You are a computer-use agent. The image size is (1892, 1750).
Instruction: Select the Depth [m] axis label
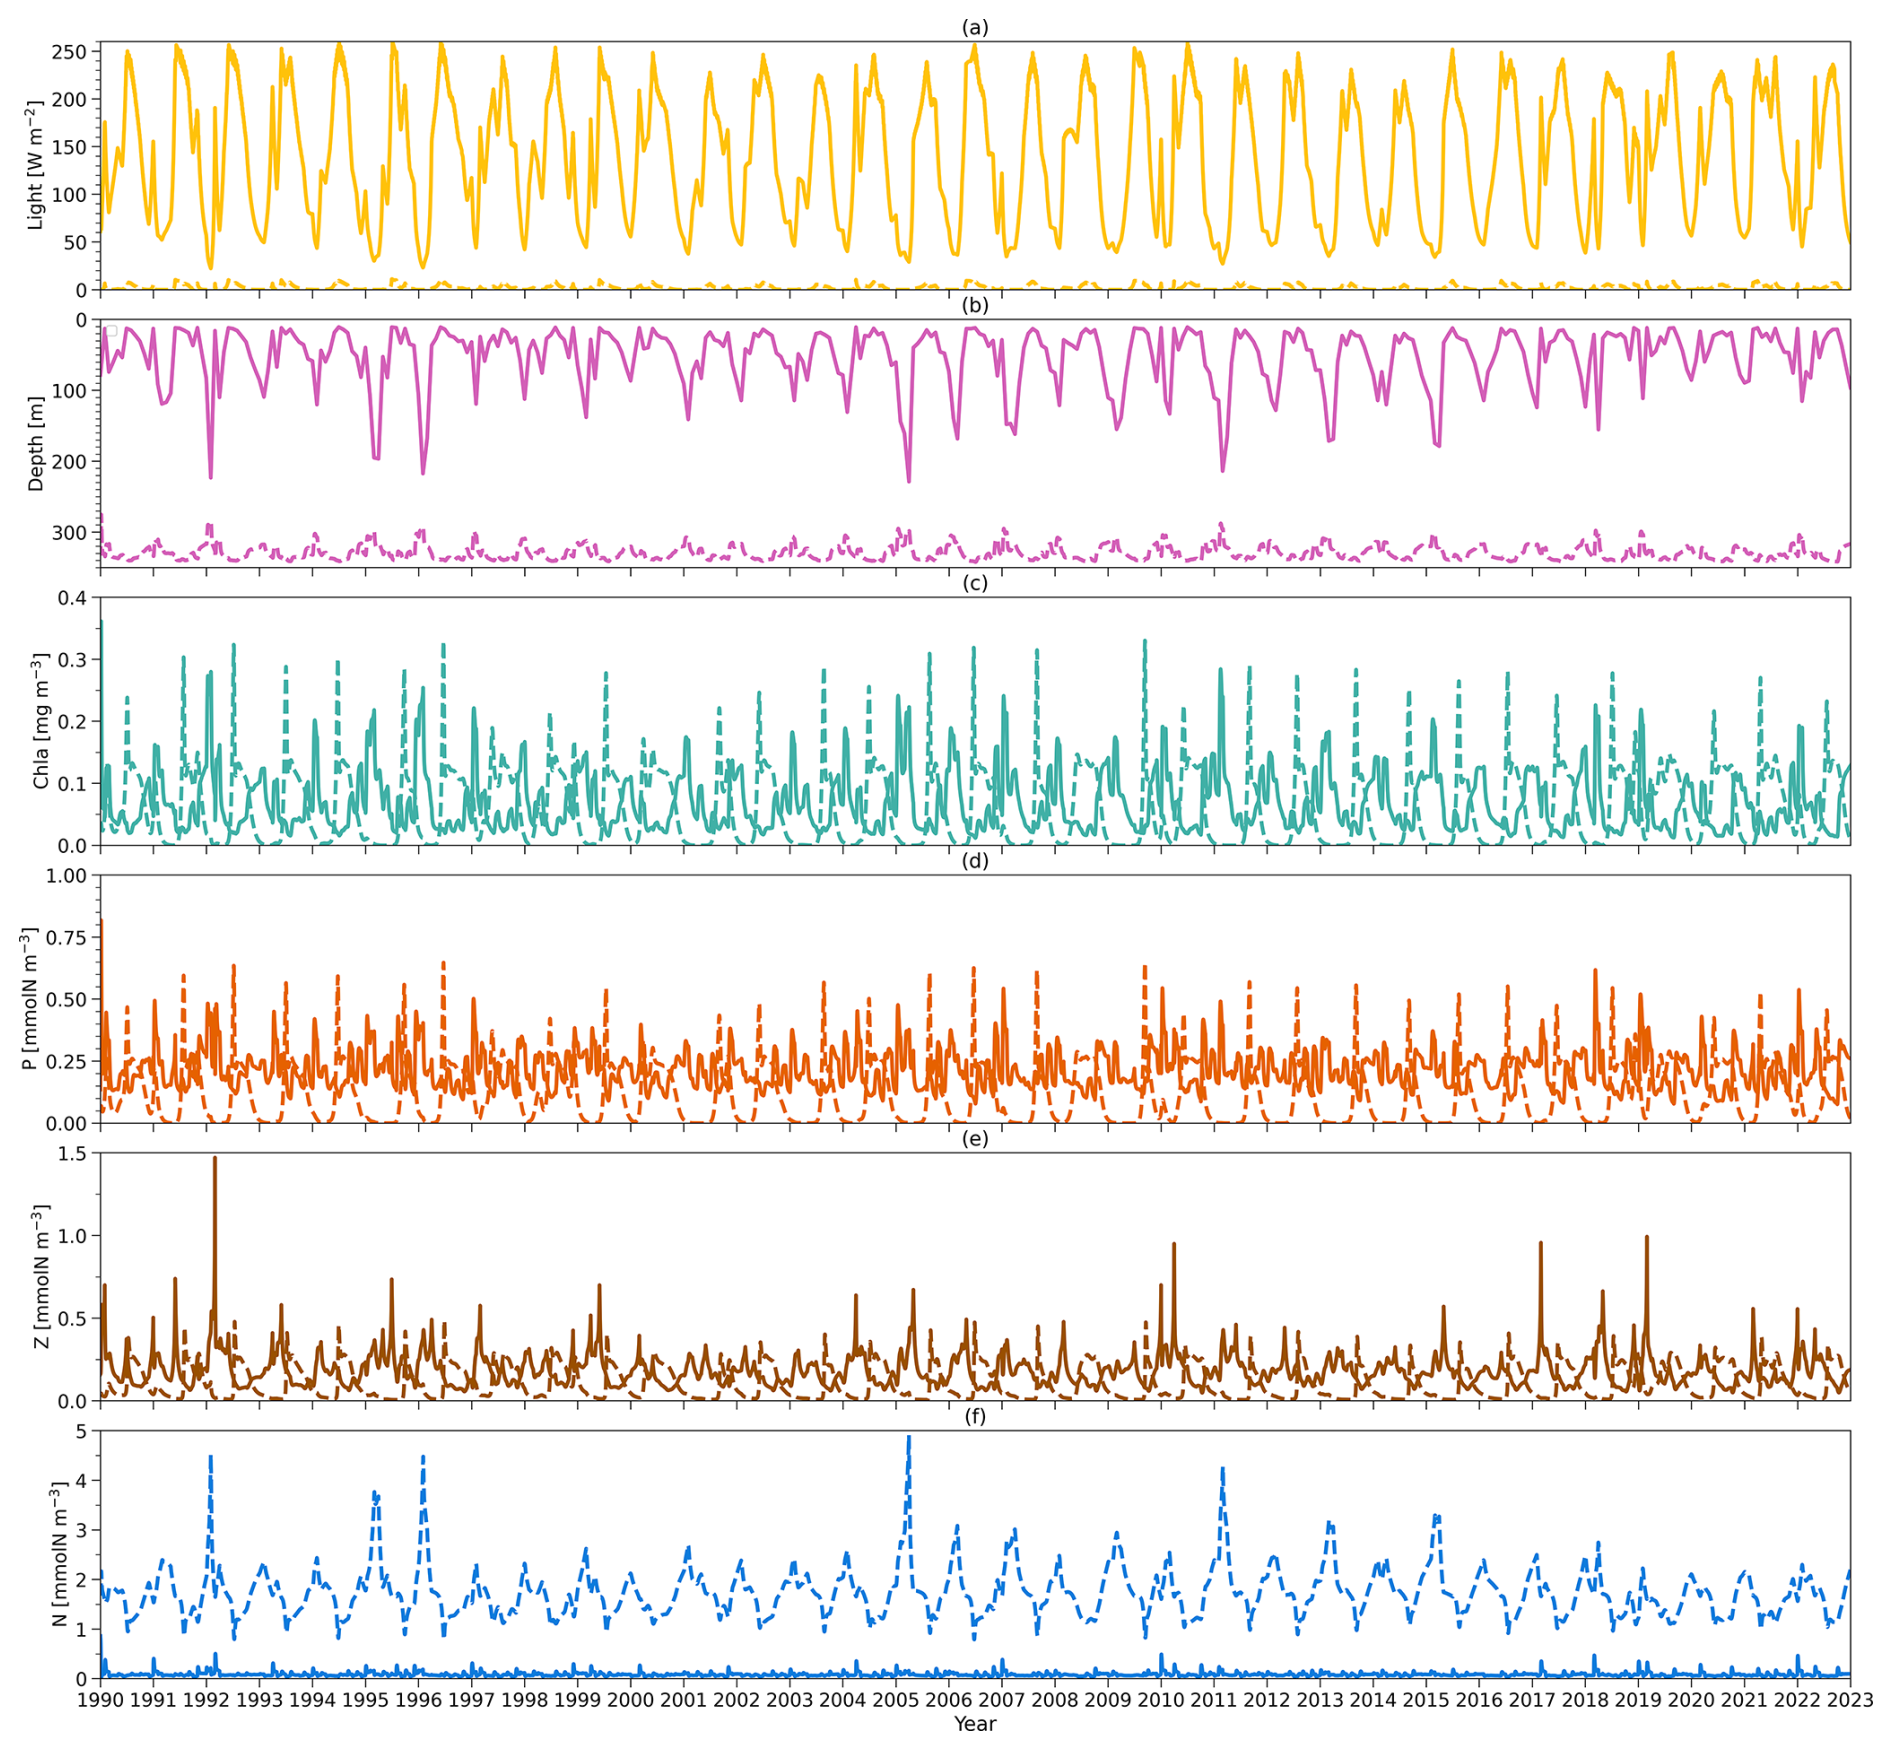click(x=36, y=443)
